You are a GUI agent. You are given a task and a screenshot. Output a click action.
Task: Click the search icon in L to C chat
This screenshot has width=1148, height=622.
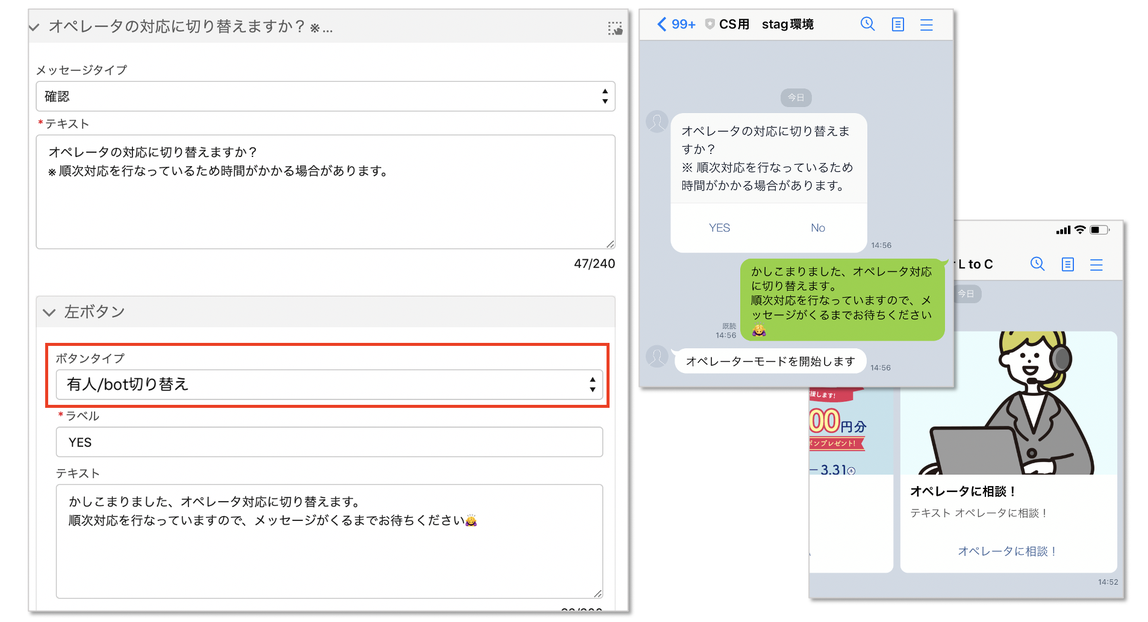(1037, 264)
